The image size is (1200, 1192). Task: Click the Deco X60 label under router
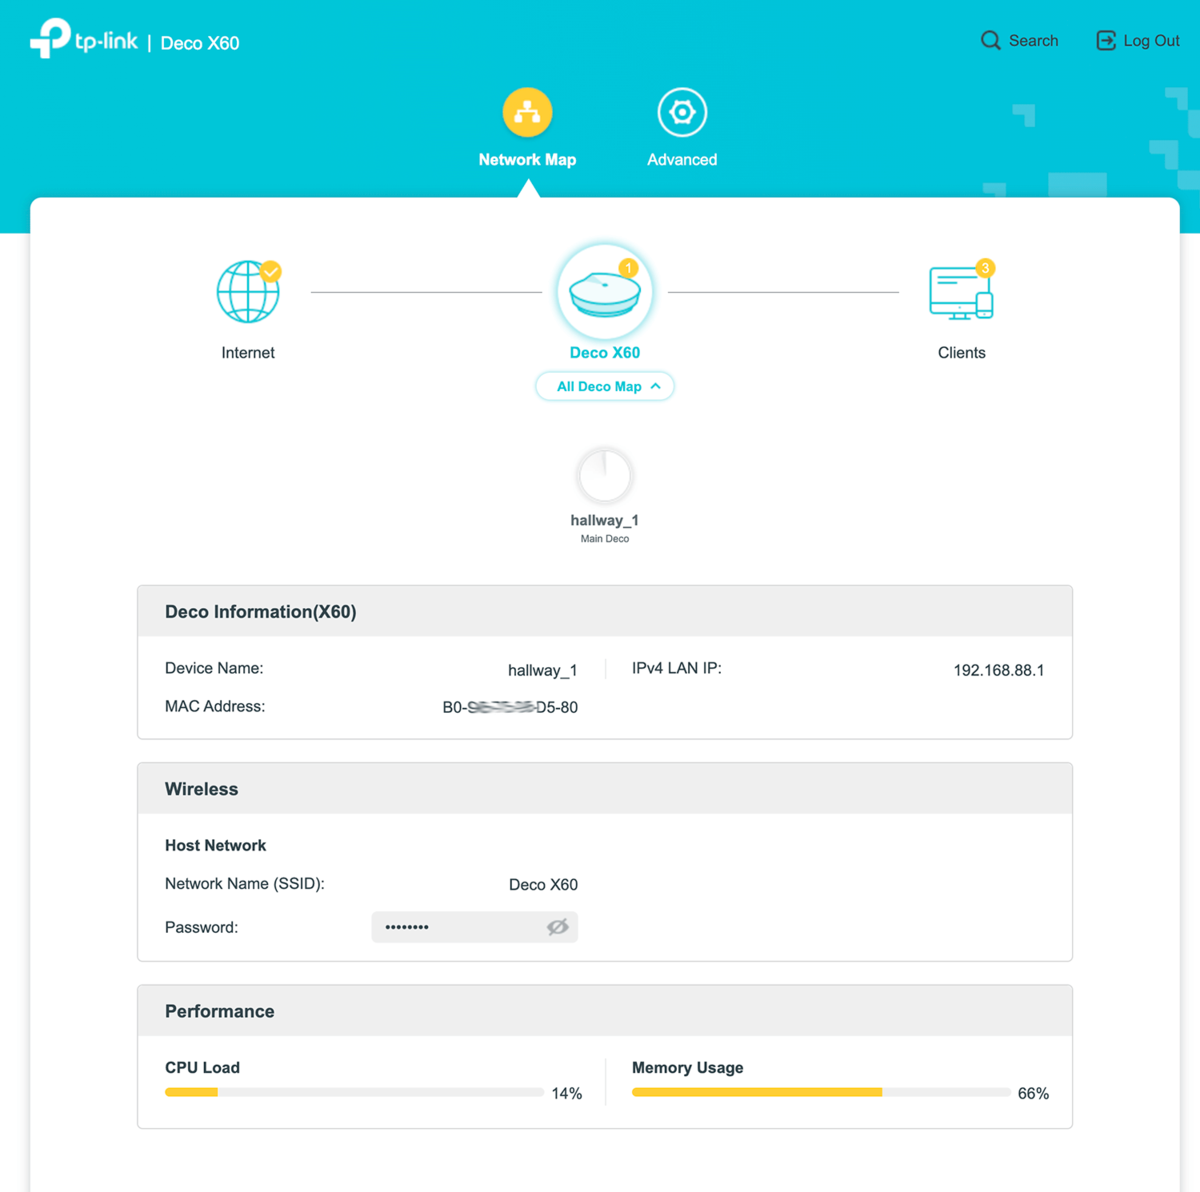point(605,353)
